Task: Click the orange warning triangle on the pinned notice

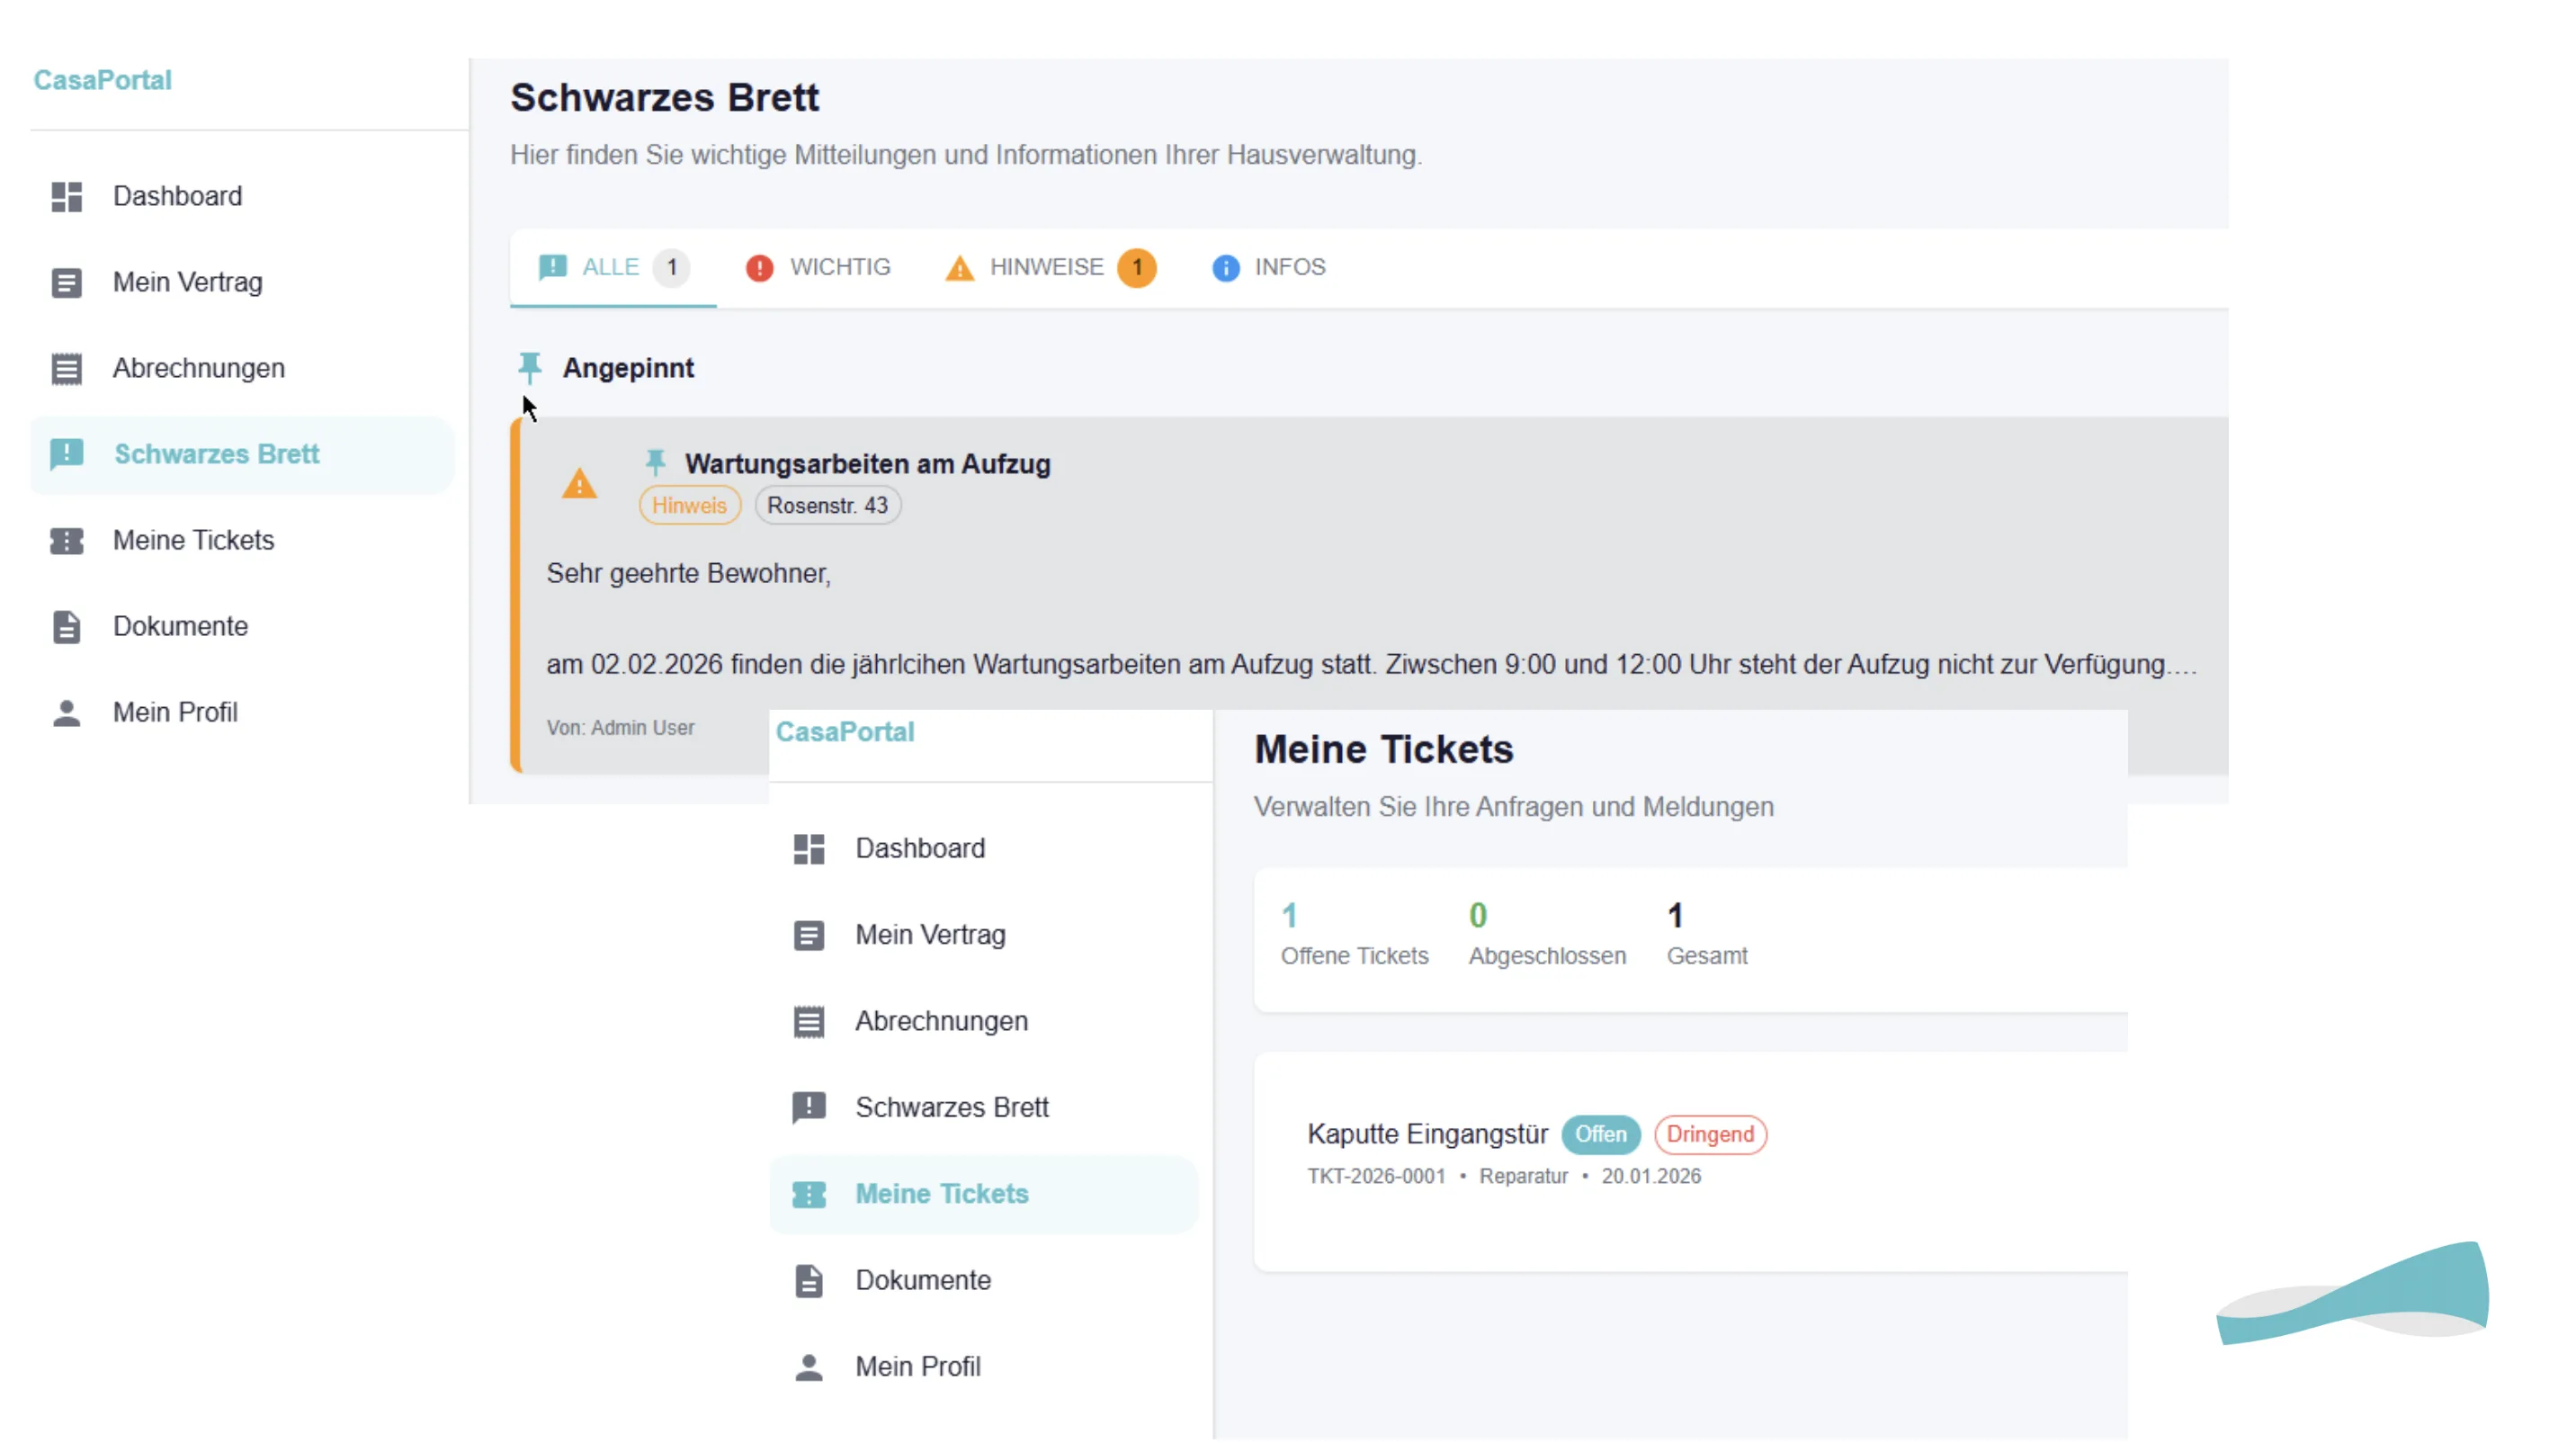Action: tap(579, 484)
